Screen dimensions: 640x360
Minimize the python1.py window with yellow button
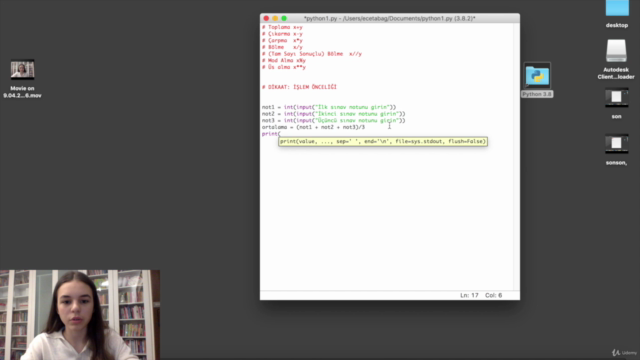[275, 18]
